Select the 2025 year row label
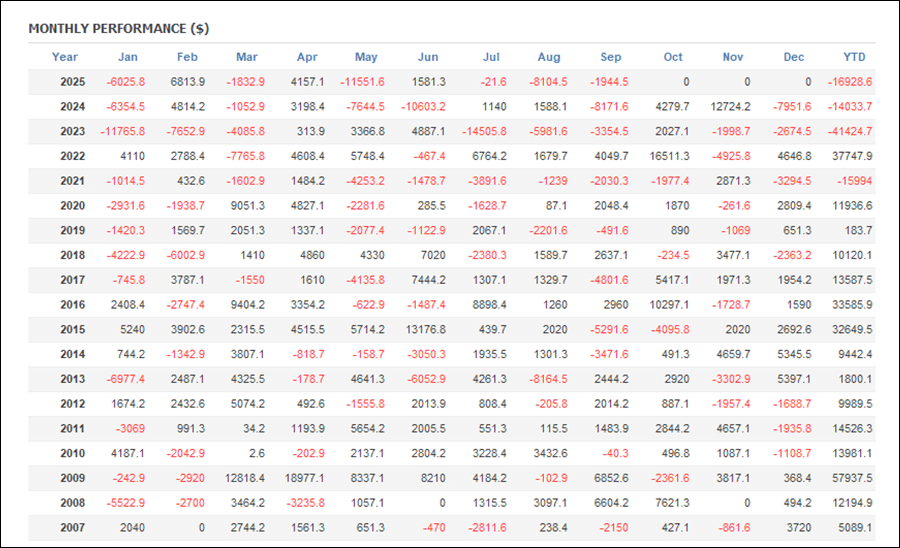This screenshot has height=548, width=900. (72, 82)
